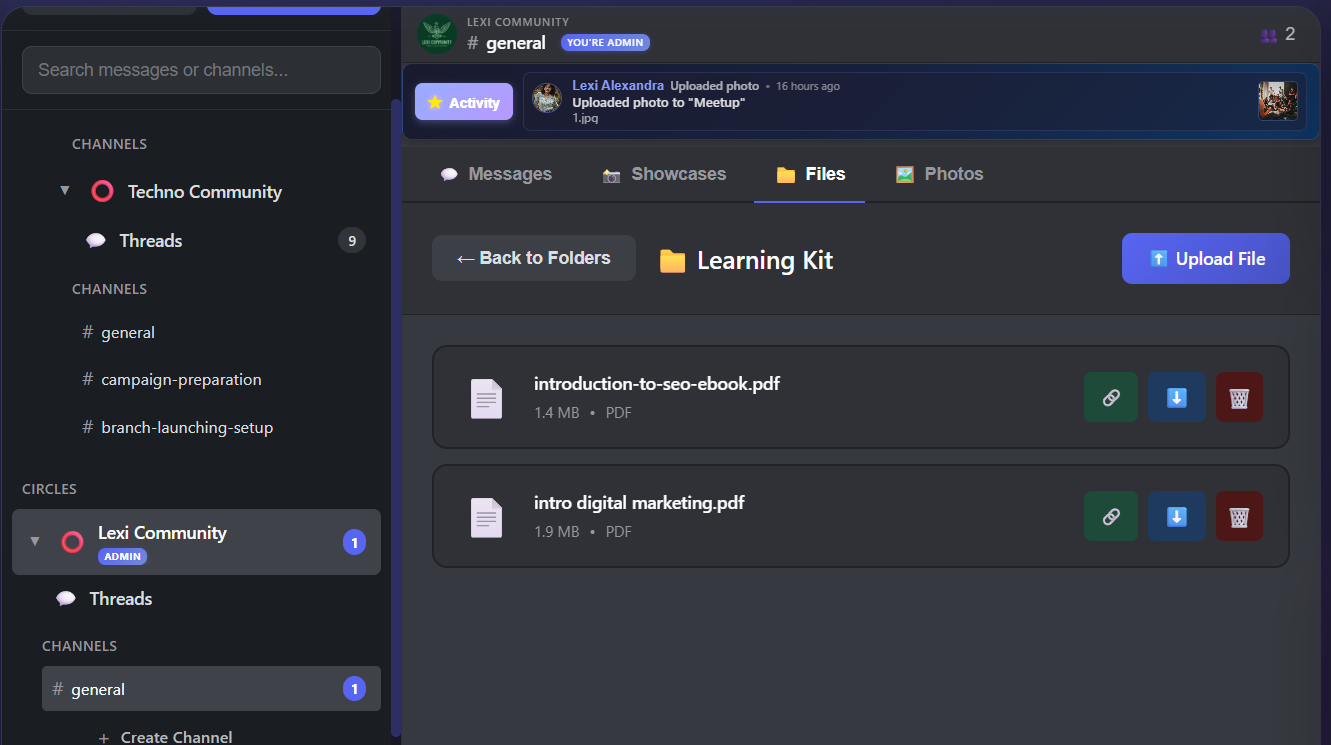Download intro digital marketing.pdf

click(1176, 516)
